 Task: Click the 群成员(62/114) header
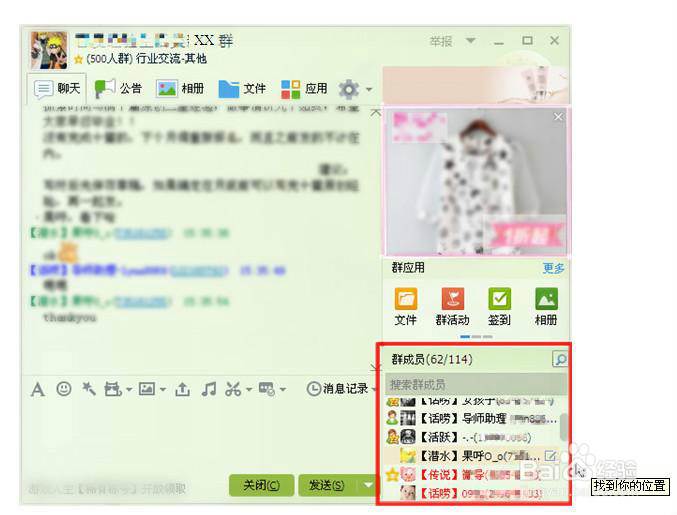(x=432, y=359)
